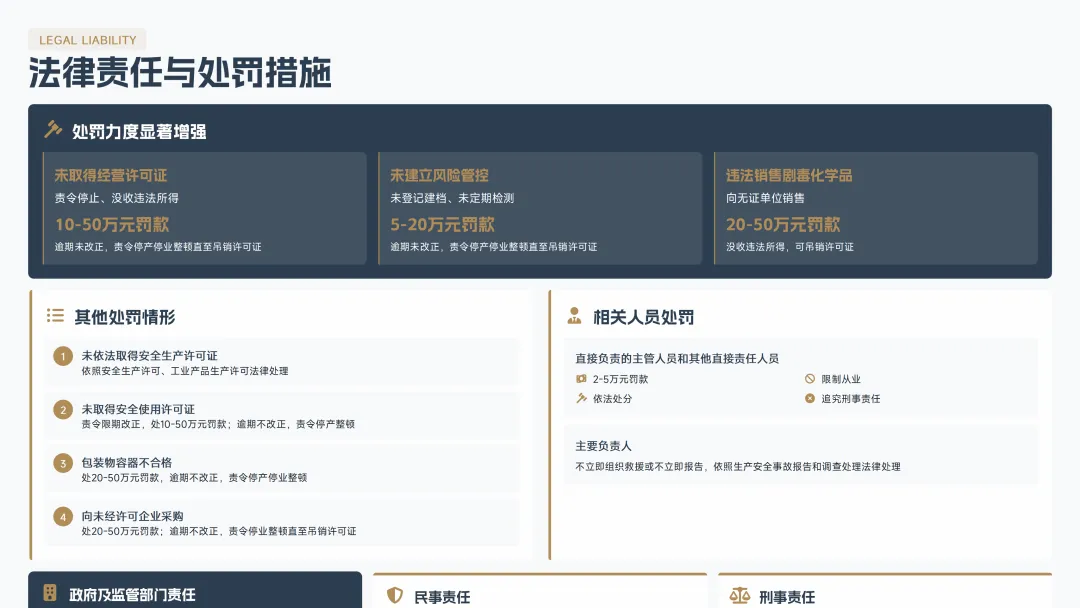Click the heading 处罚力度显著增强

[139, 132]
